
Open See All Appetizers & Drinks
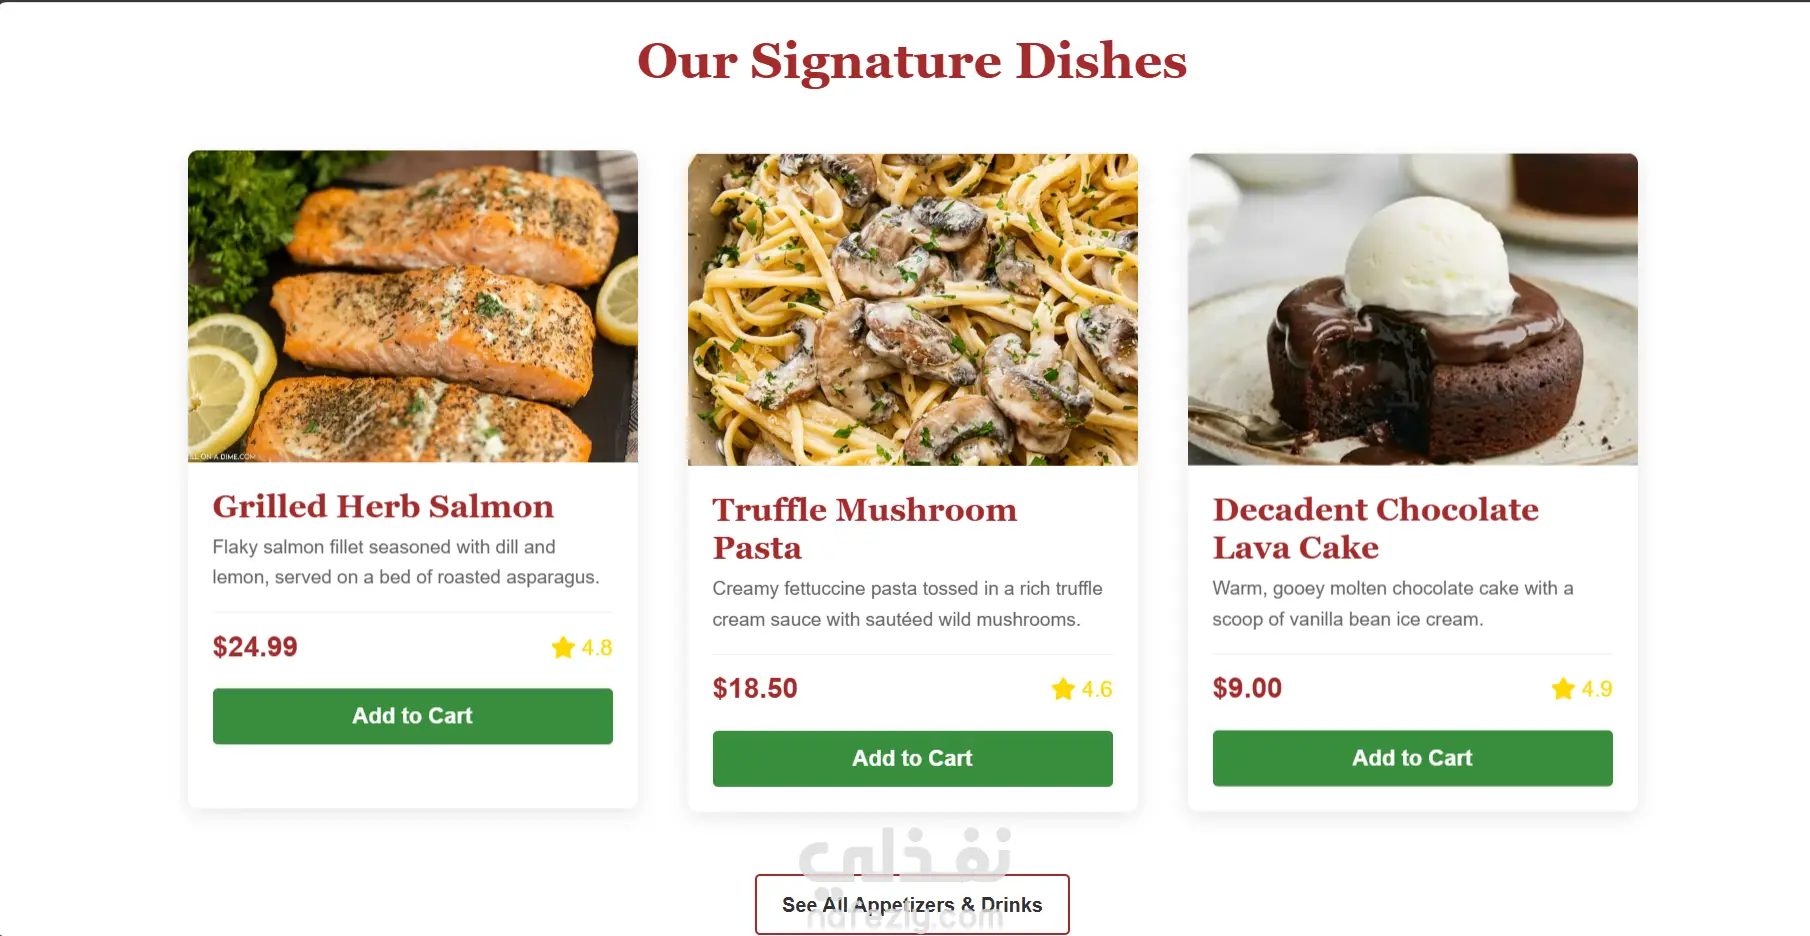pos(912,905)
